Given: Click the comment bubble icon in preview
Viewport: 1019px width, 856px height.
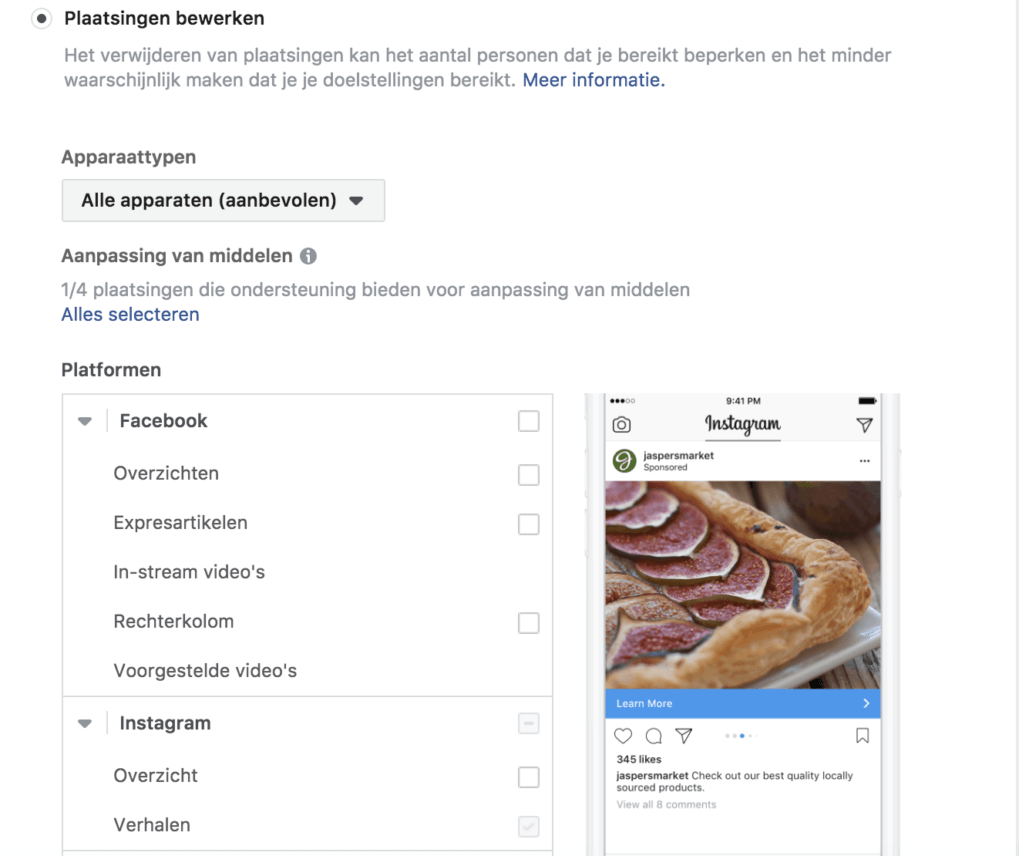Looking at the screenshot, I should point(654,736).
